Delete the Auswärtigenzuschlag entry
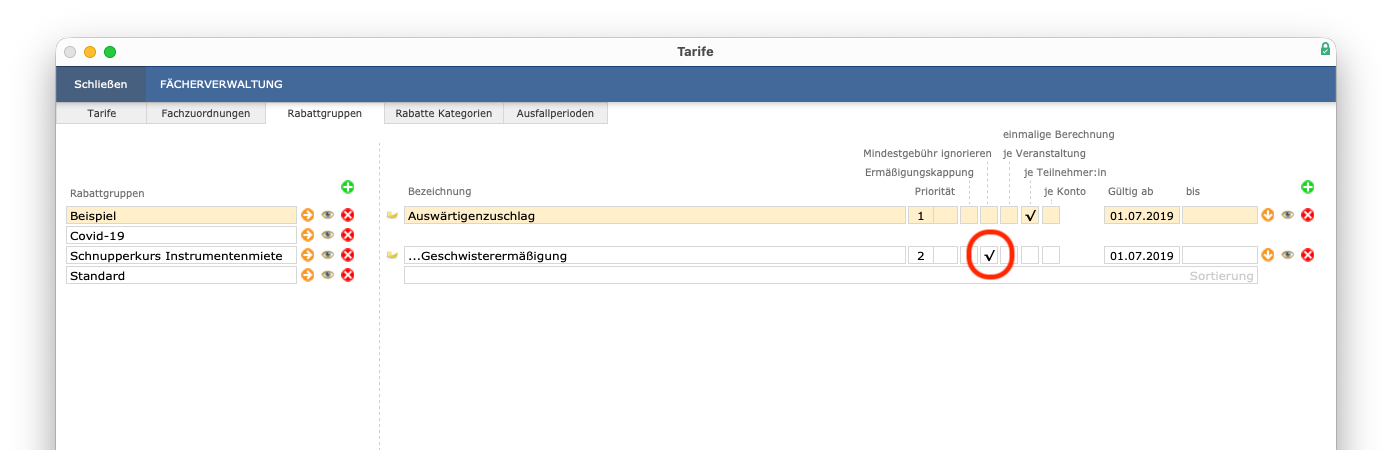1392x450 pixels. coord(1307,215)
